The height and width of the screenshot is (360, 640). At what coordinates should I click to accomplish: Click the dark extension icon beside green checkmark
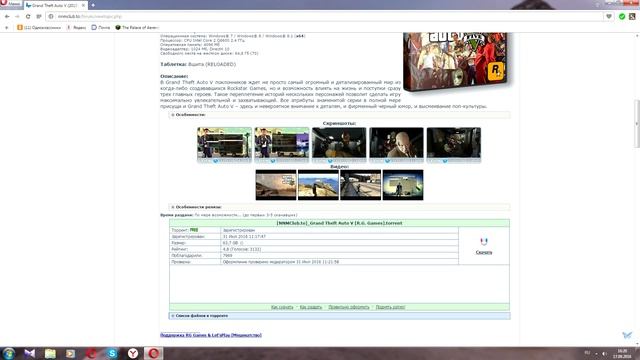[x=632, y=16]
